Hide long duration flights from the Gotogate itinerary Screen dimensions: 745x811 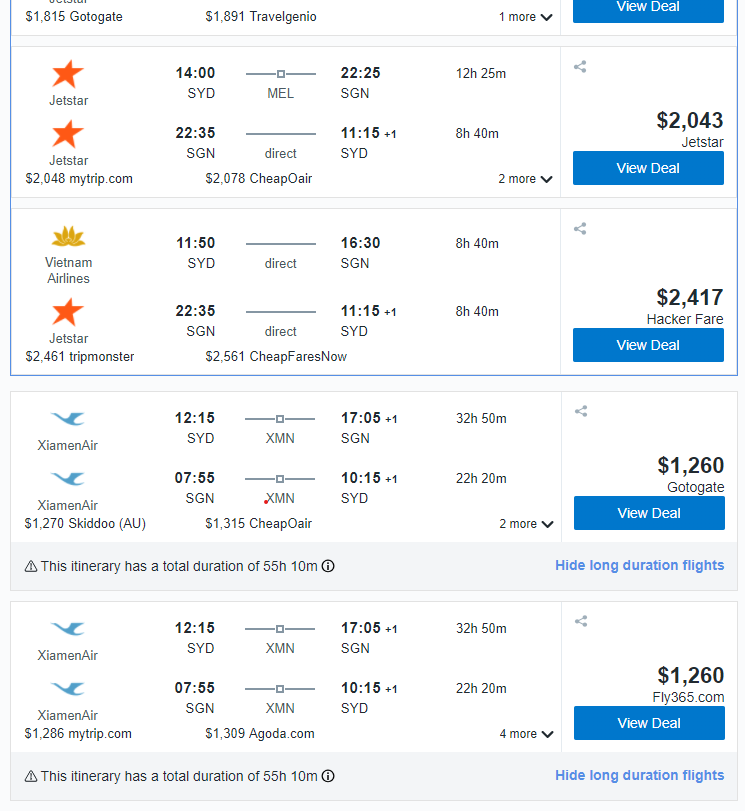pos(639,566)
